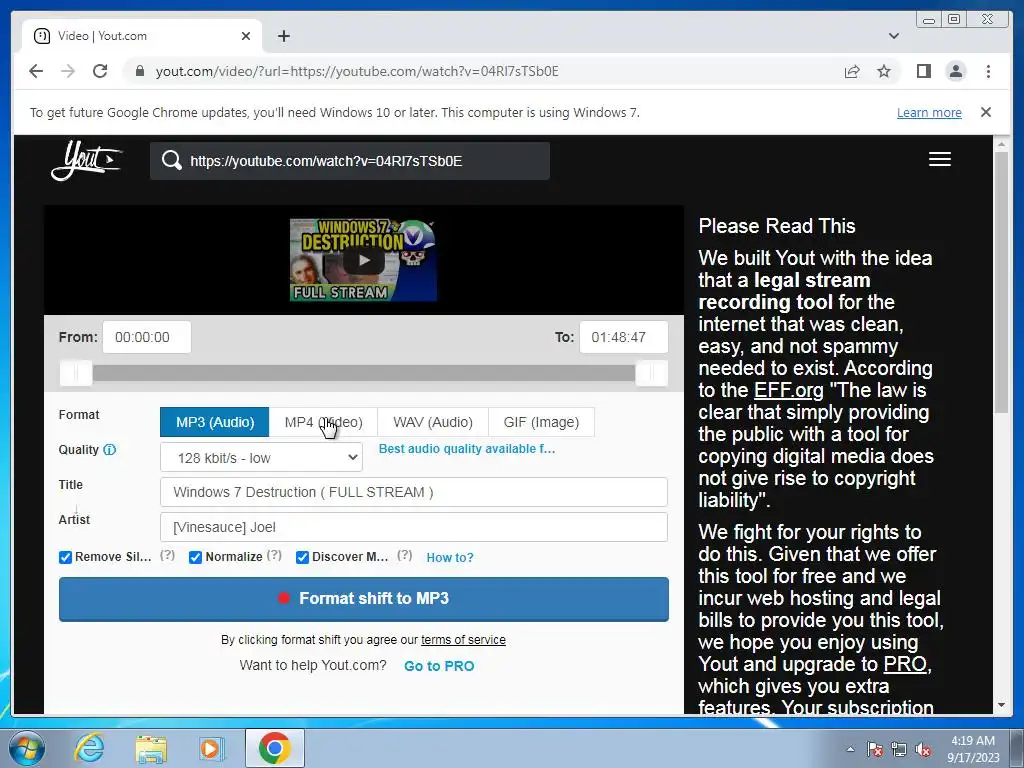Click the network tray icon
Viewport: 1024px width, 768px height.
tap(899, 749)
